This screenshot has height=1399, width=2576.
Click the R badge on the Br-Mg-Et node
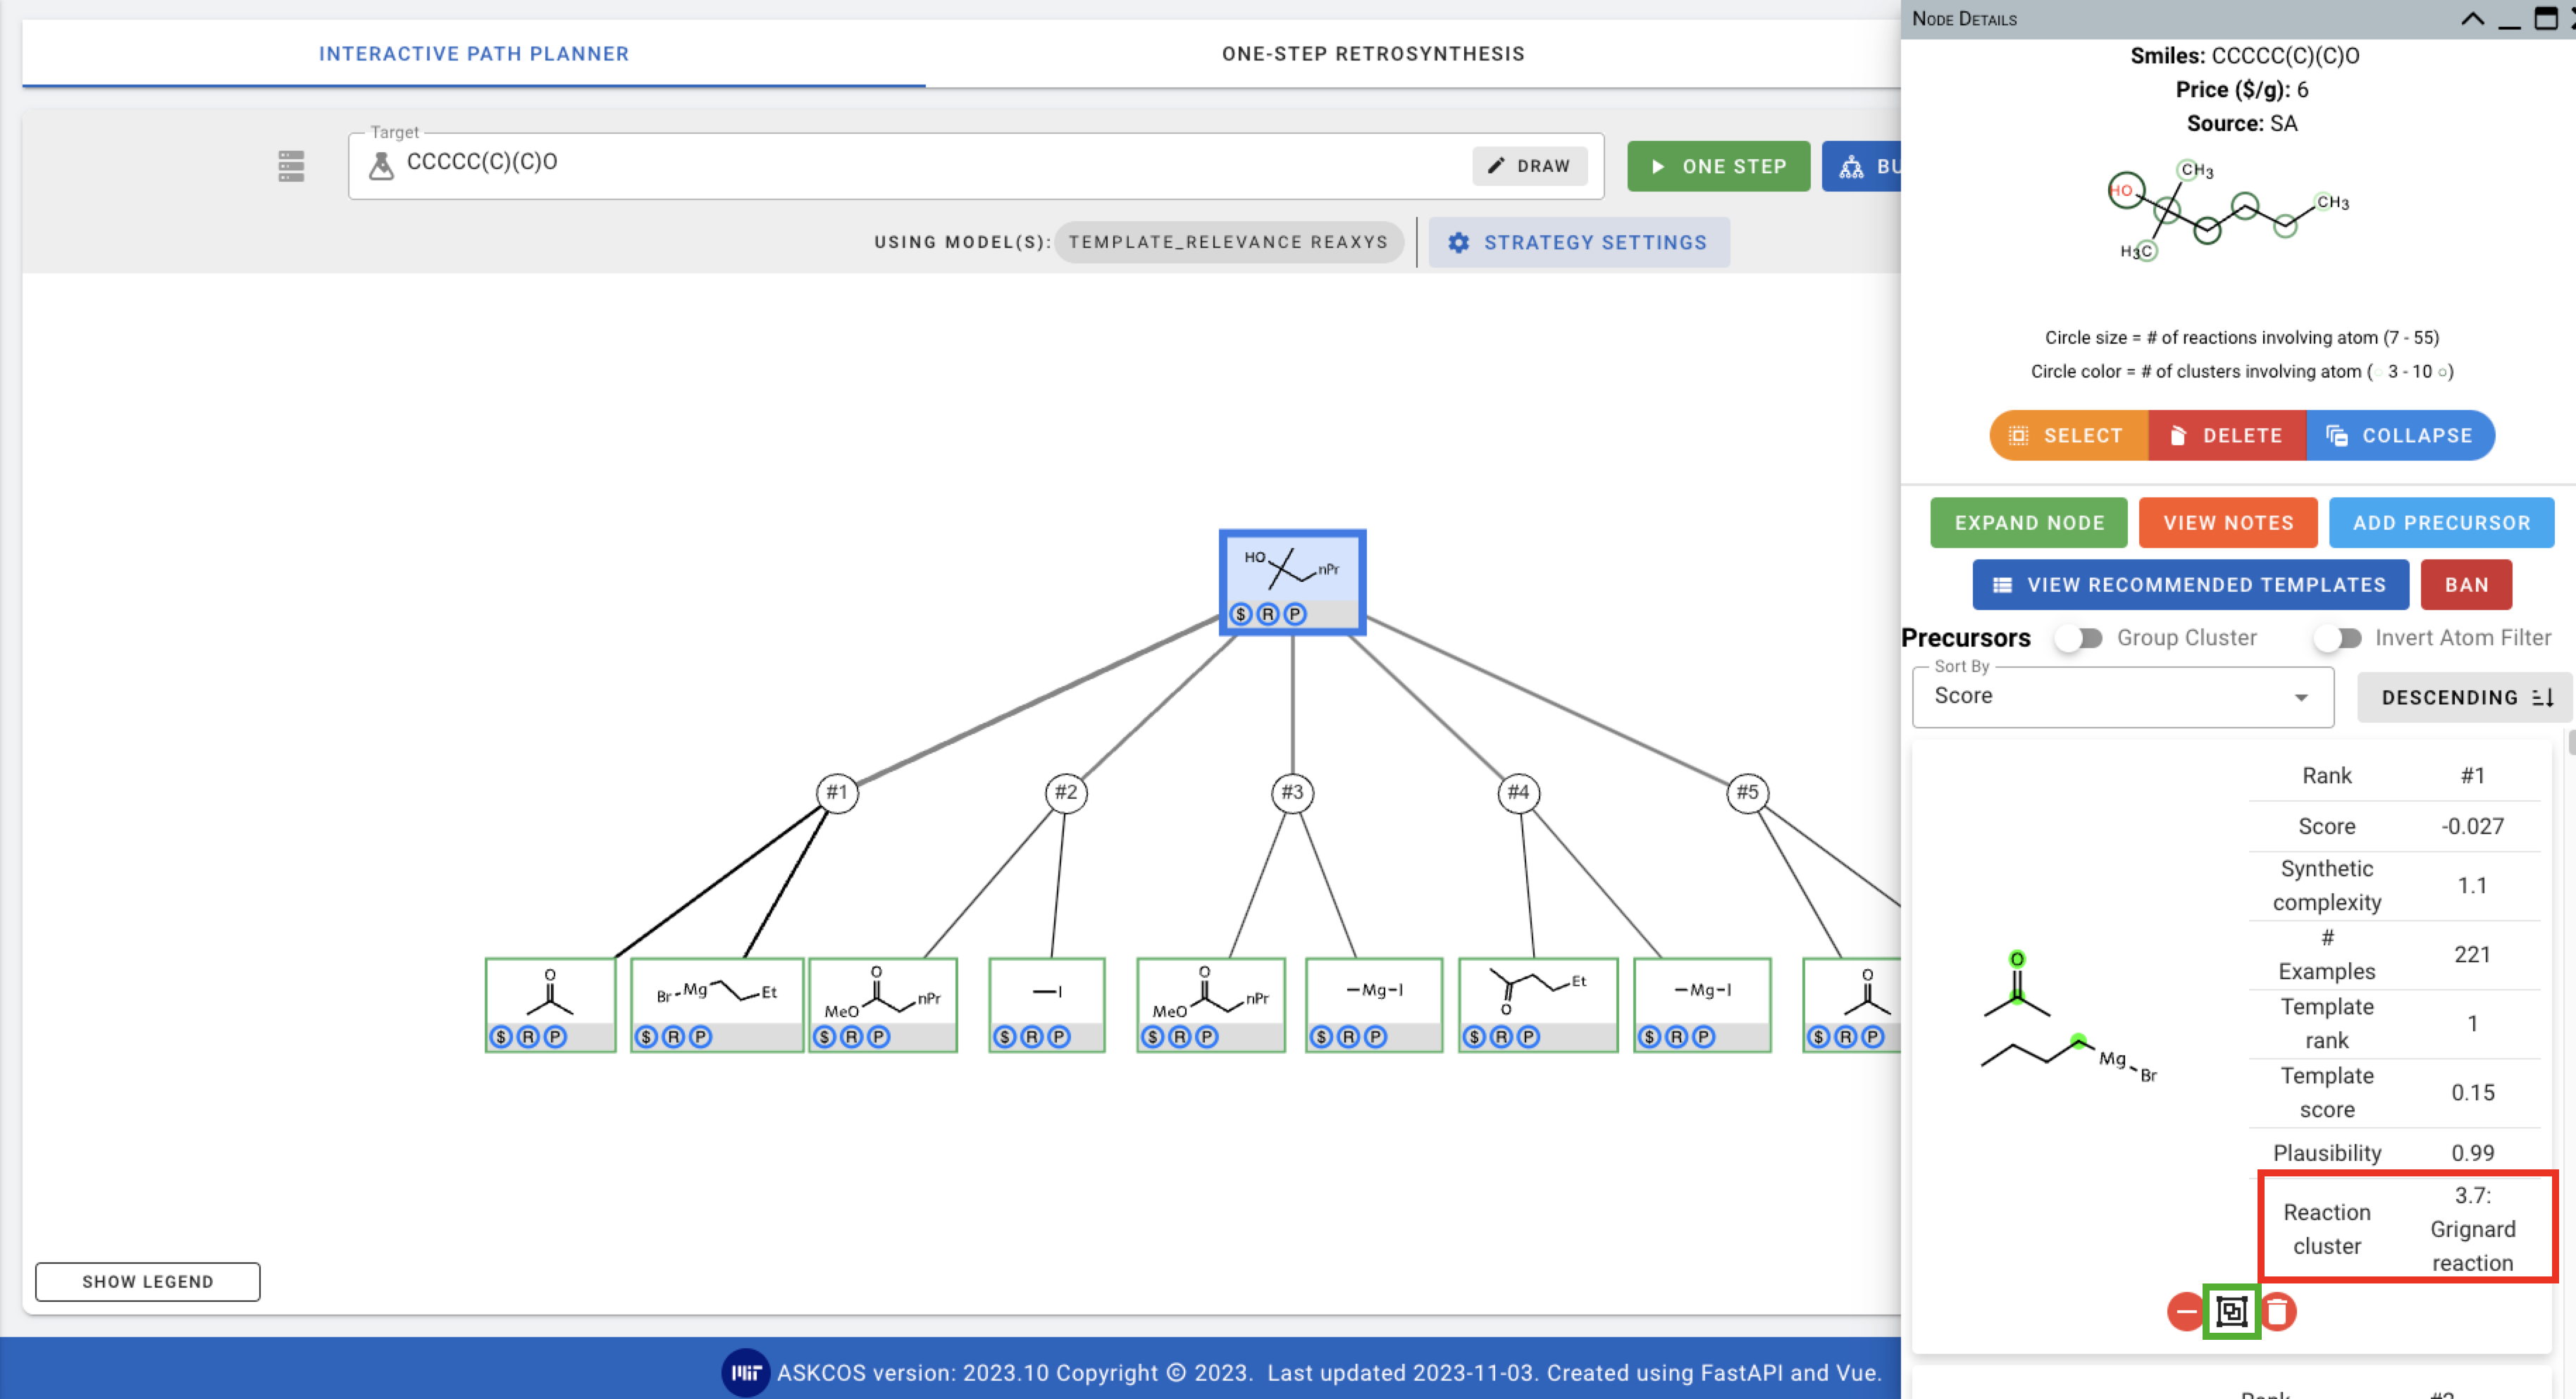(x=674, y=1037)
